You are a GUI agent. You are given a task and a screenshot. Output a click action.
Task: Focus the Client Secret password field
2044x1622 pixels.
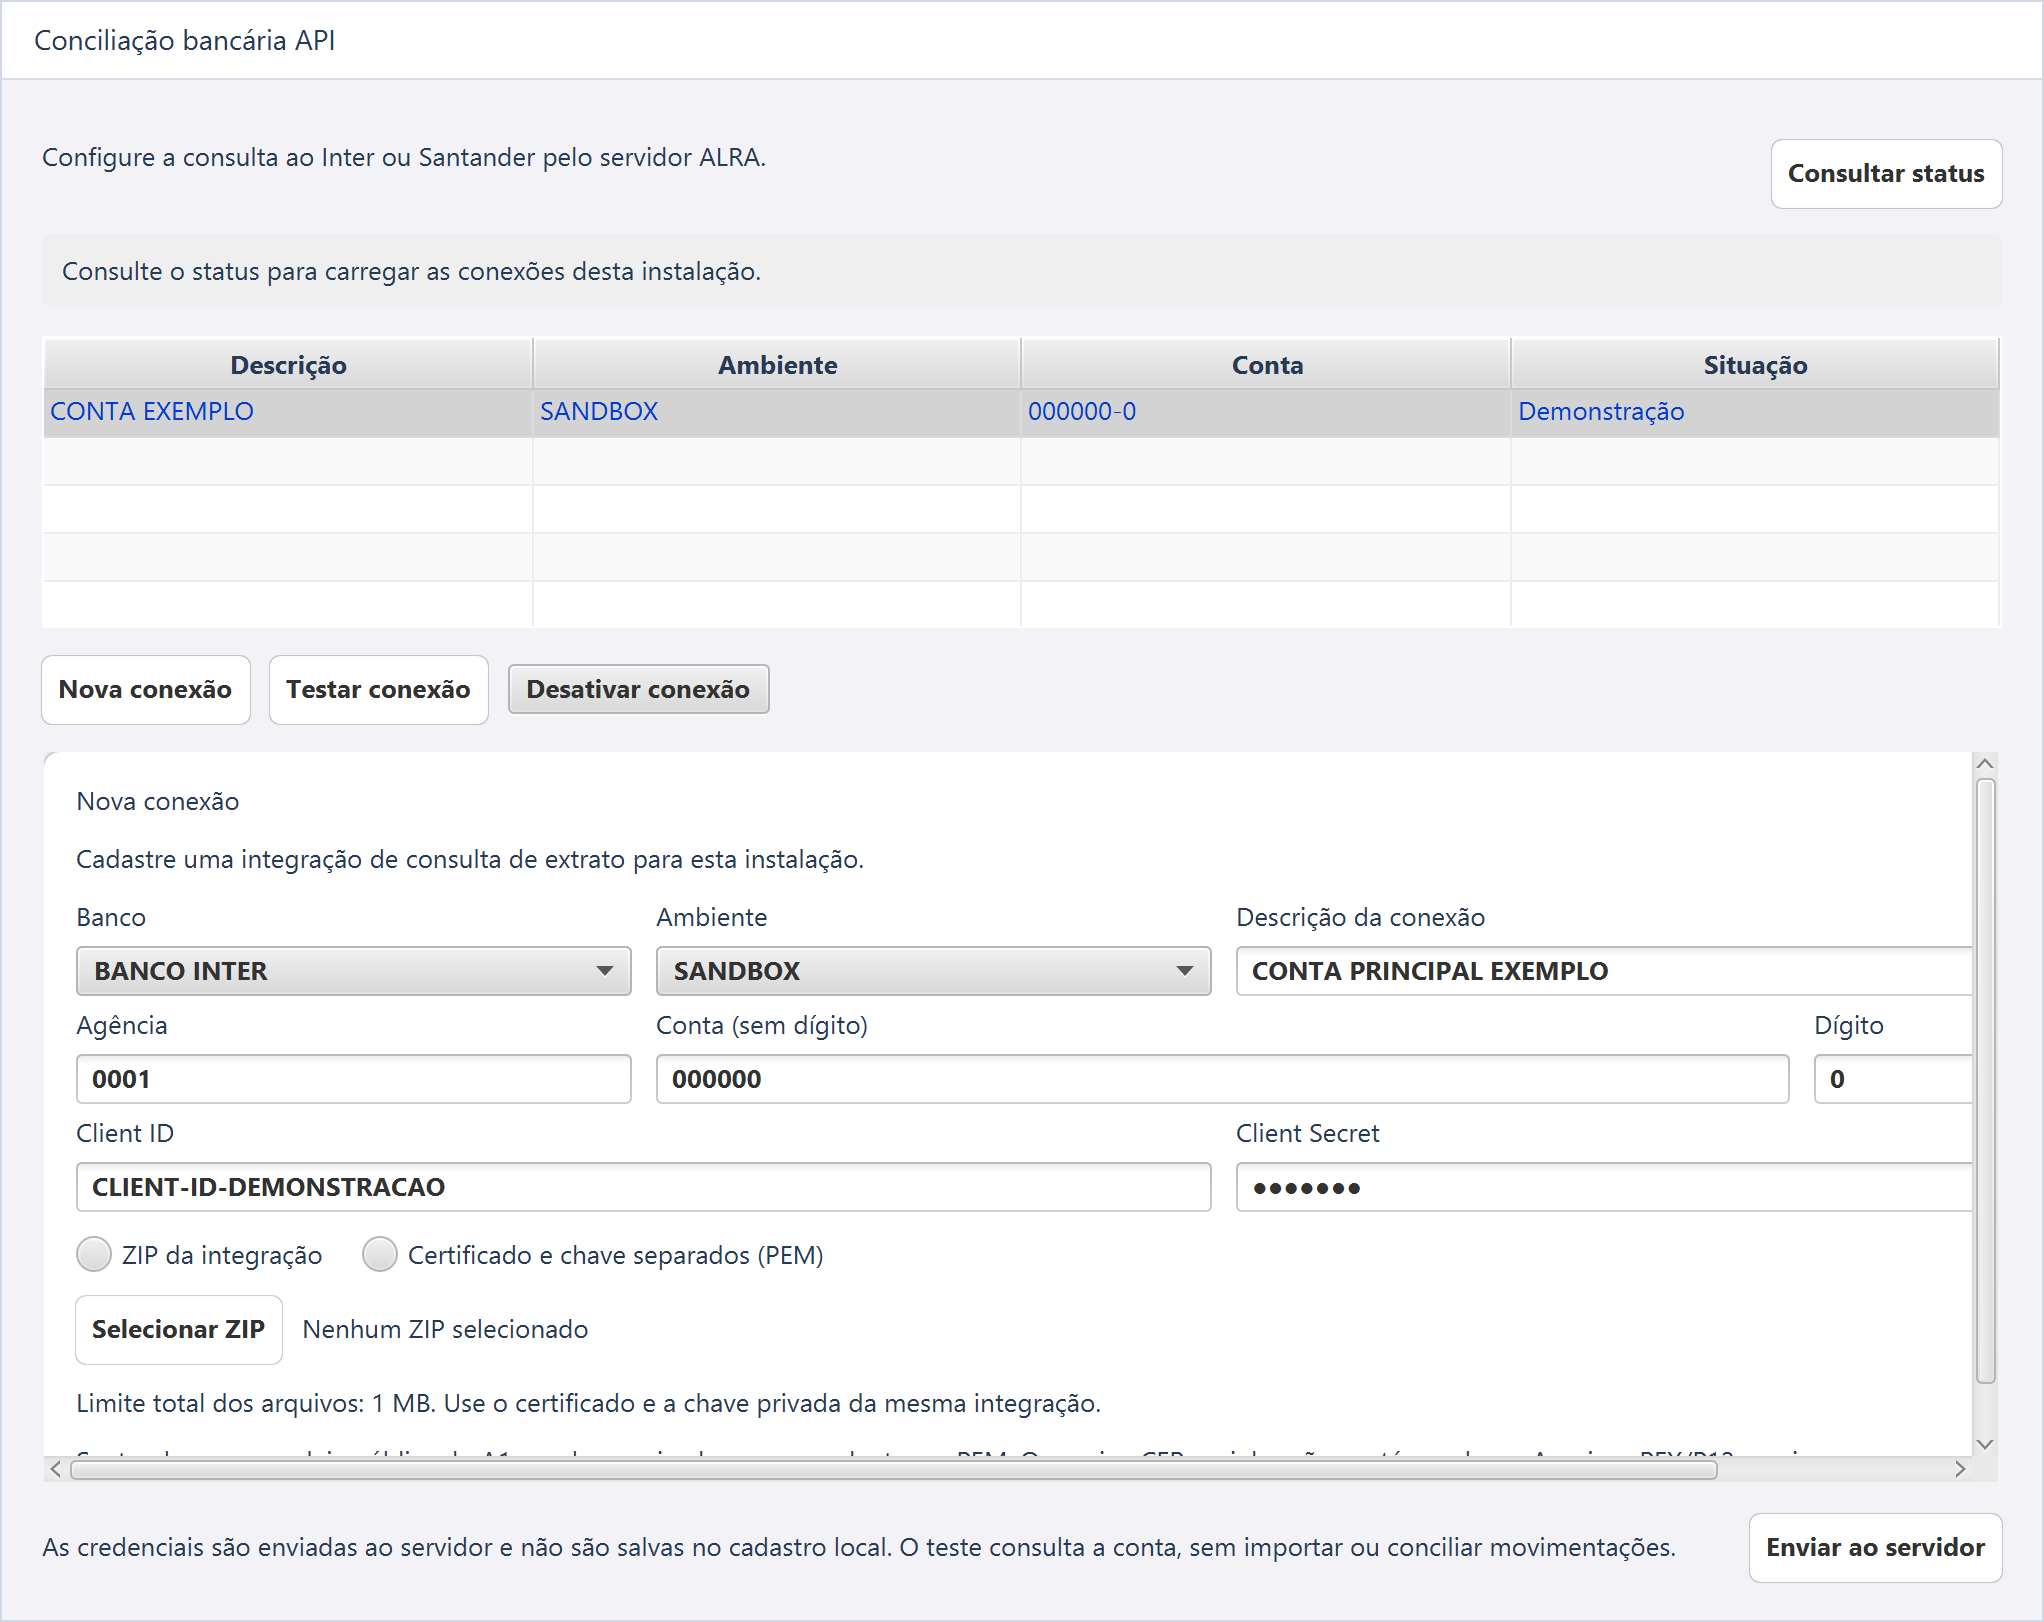tap(1604, 1187)
